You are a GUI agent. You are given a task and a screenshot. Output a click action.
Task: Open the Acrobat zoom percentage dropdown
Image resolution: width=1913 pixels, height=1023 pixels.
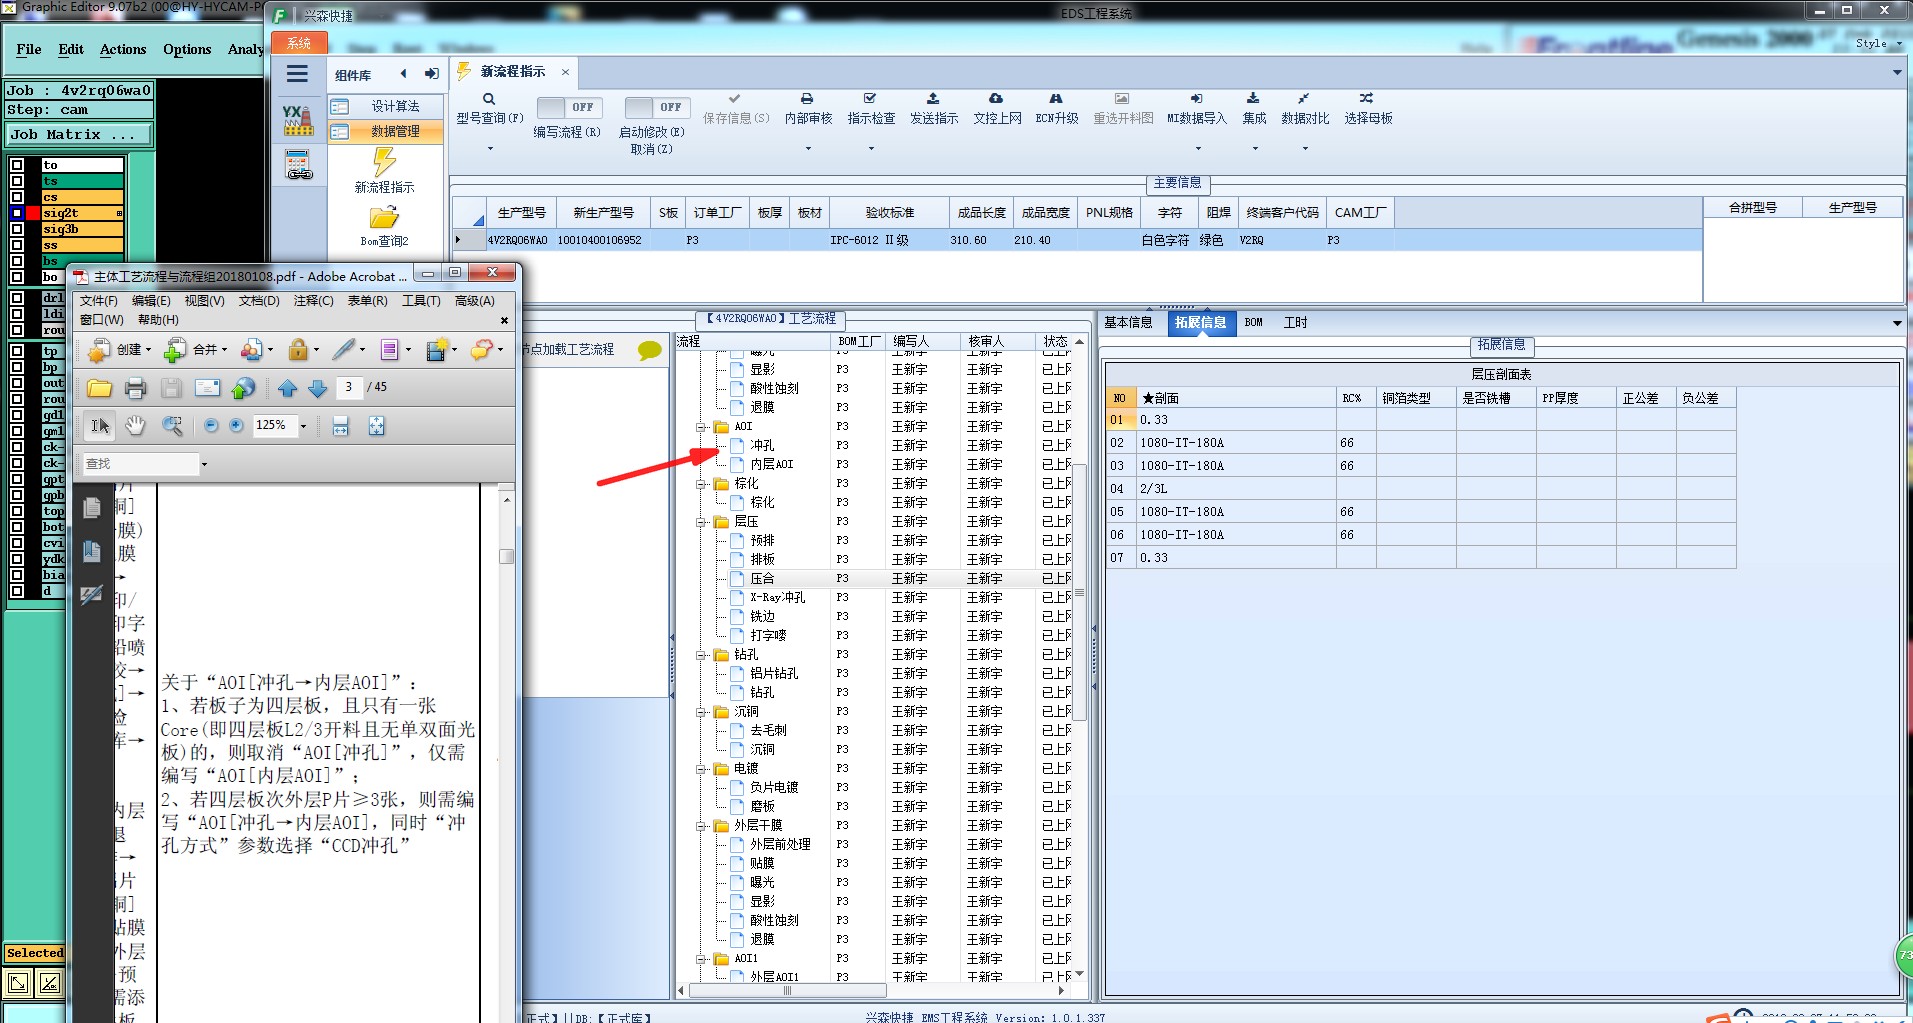(x=304, y=426)
